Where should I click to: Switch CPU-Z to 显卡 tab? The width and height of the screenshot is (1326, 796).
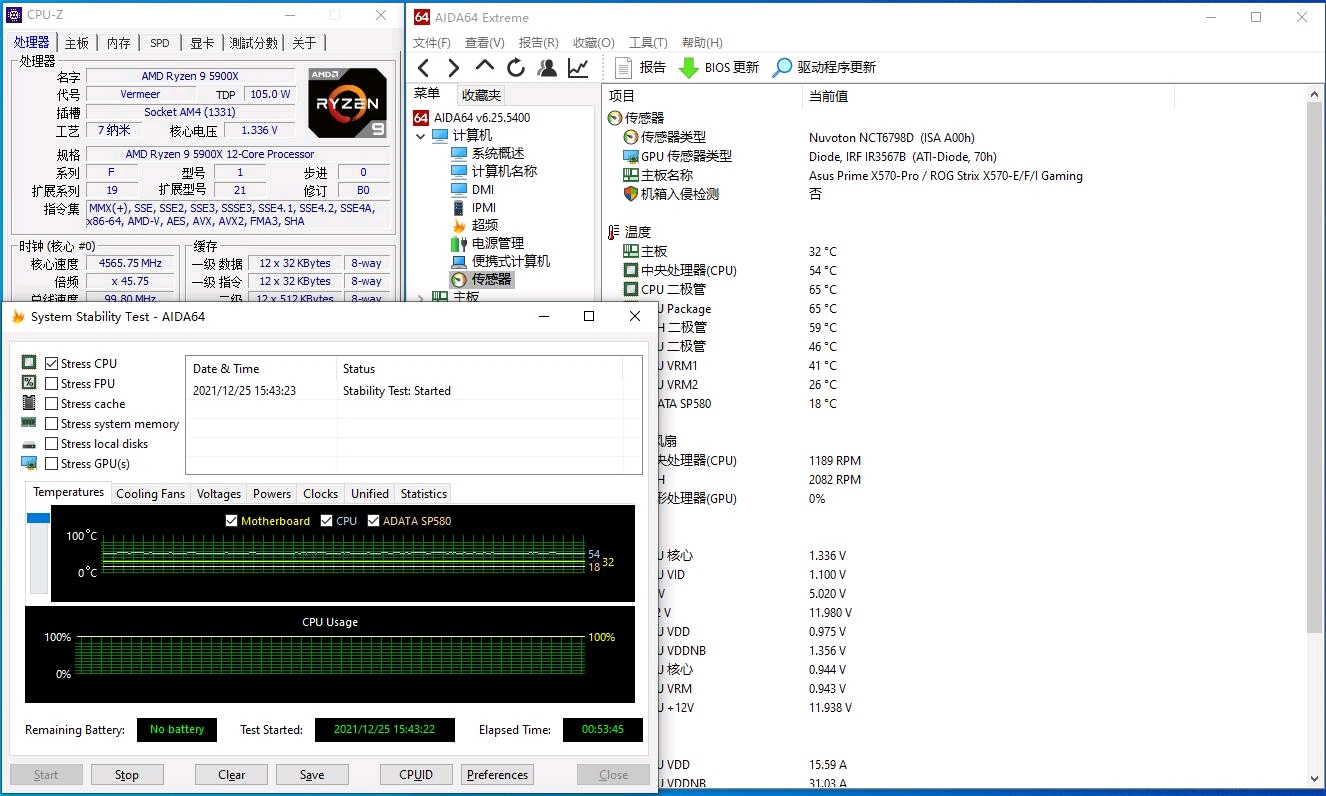click(x=202, y=43)
